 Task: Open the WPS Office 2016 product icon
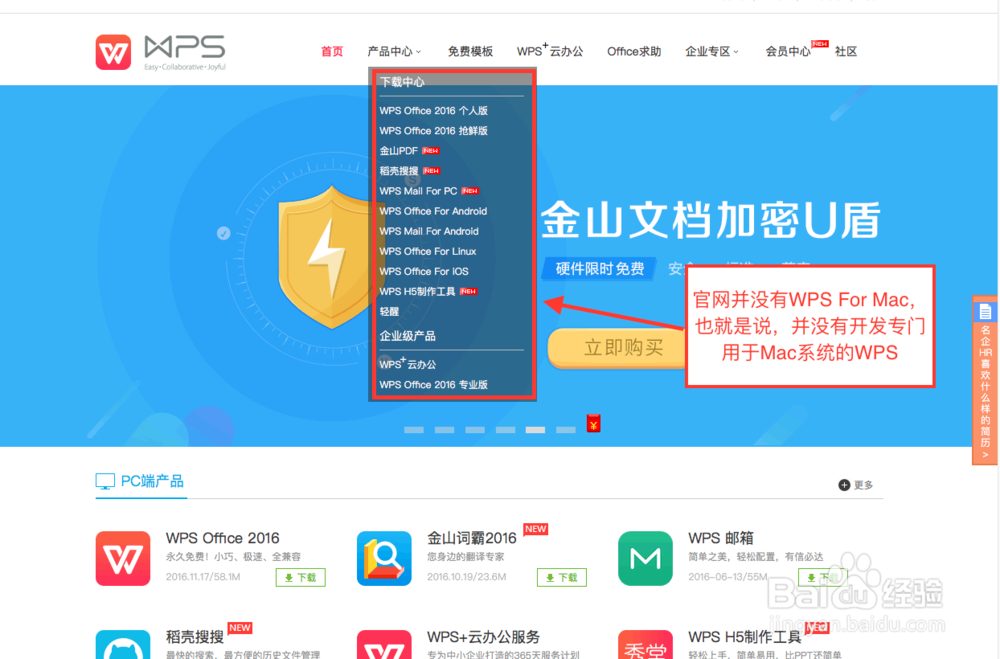(x=123, y=558)
